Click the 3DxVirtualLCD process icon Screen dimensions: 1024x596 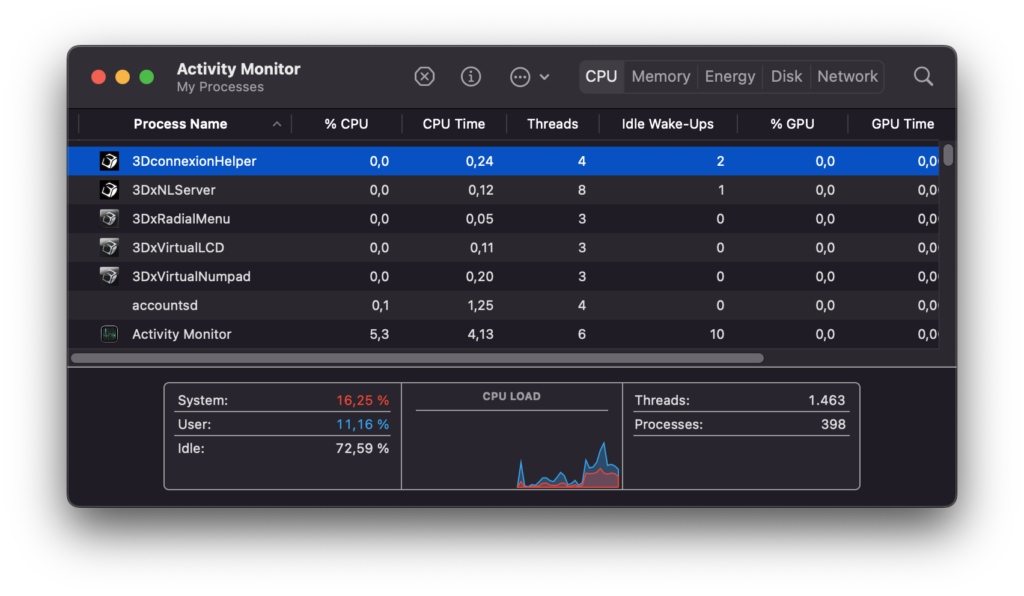pyautogui.click(x=109, y=247)
